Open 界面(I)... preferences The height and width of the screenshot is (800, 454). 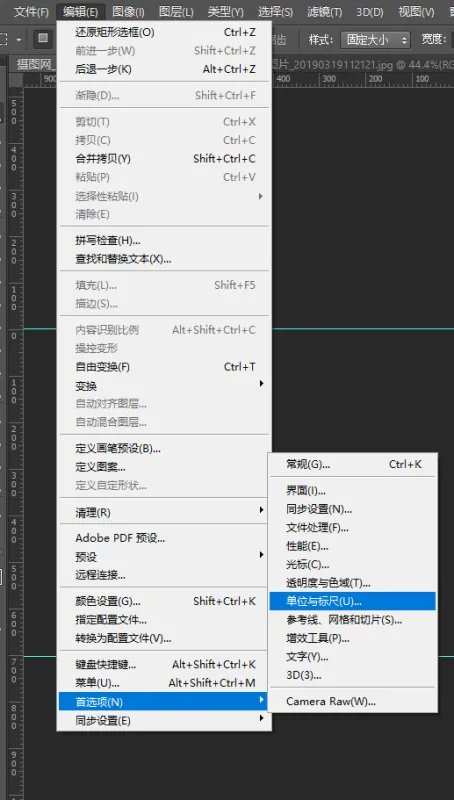pyautogui.click(x=352, y=491)
